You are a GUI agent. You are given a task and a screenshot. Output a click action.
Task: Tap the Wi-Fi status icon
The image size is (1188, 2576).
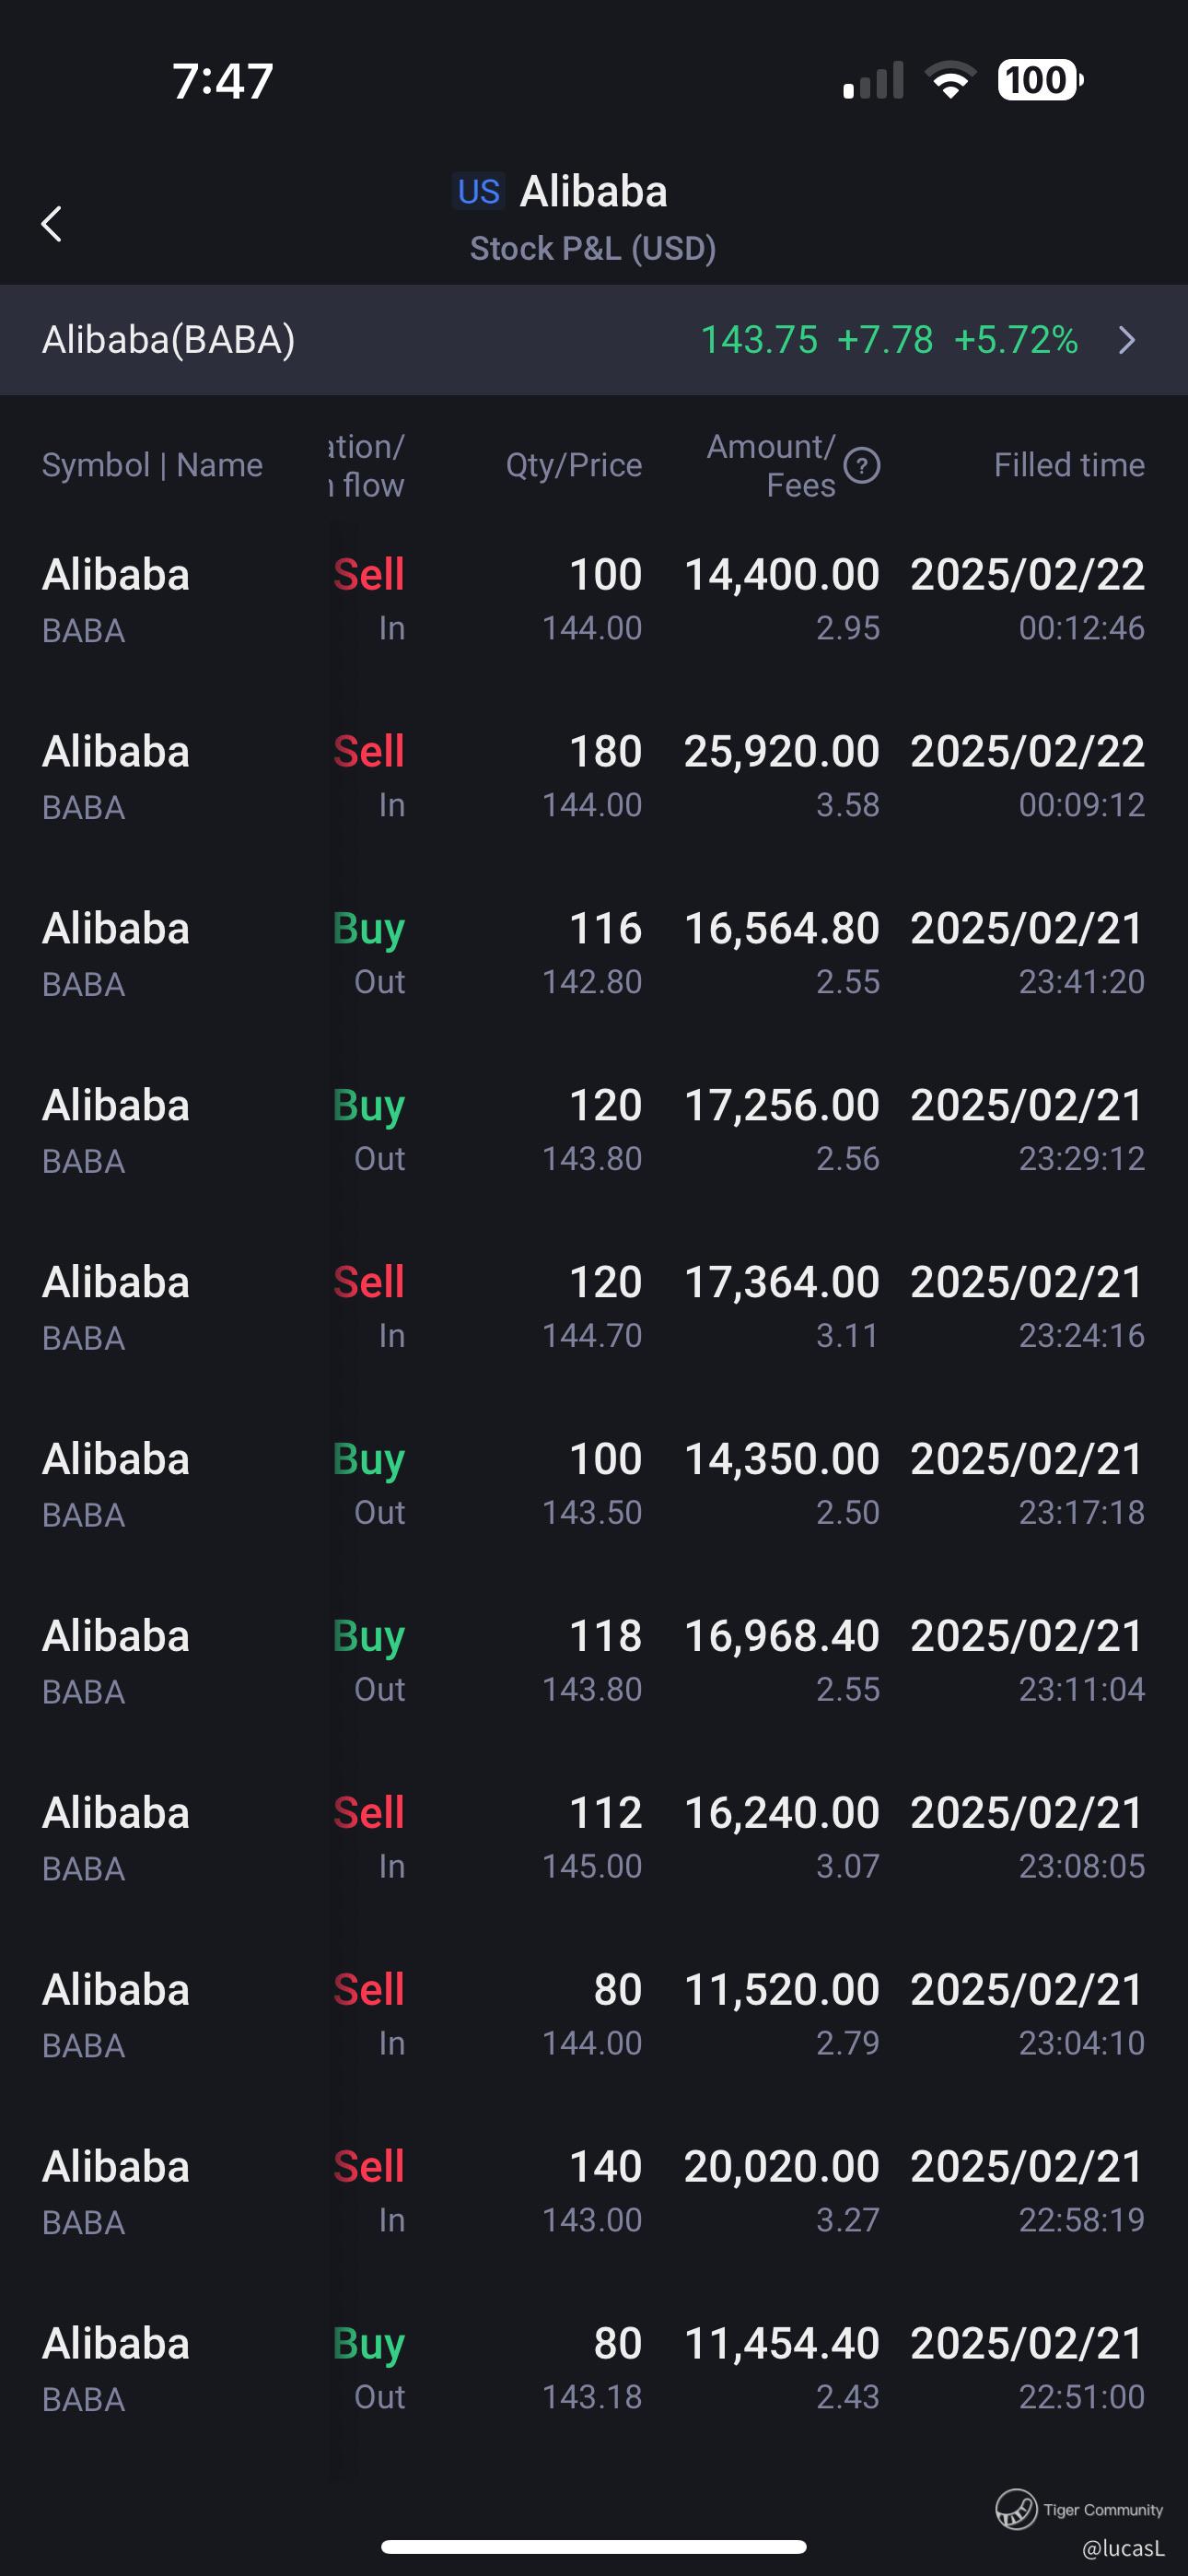point(950,80)
